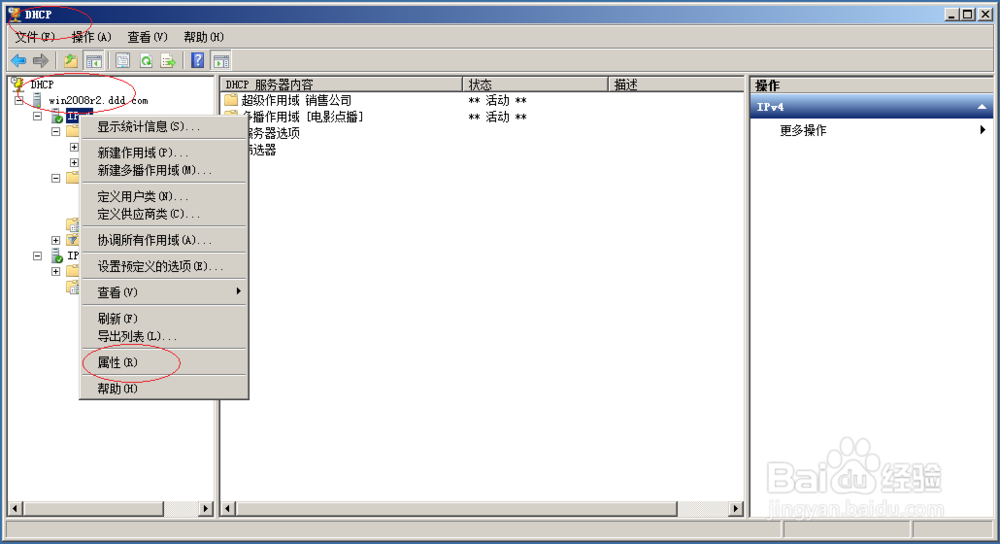The image size is (1000, 544).
Task: Choose 刷新(F) from context menu
Action: click(x=165, y=318)
